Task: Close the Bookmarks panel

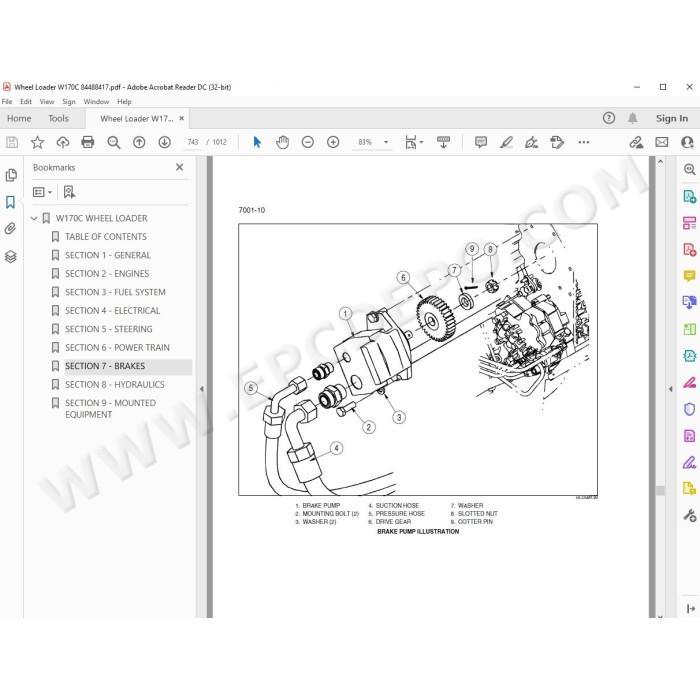Action: tap(179, 167)
